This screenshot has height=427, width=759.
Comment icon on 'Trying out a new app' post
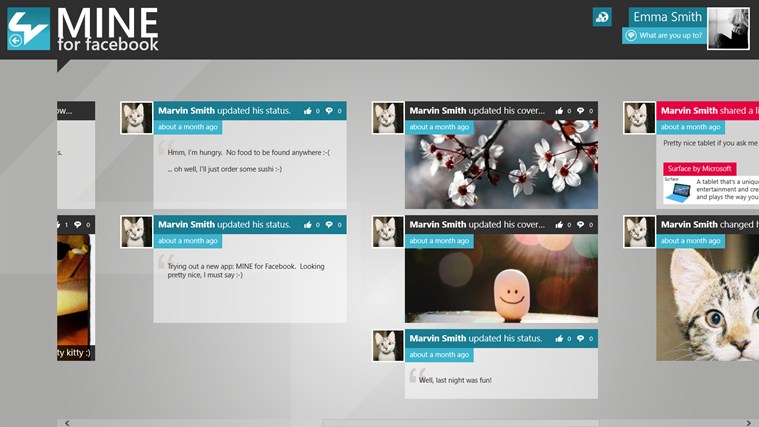329,225
